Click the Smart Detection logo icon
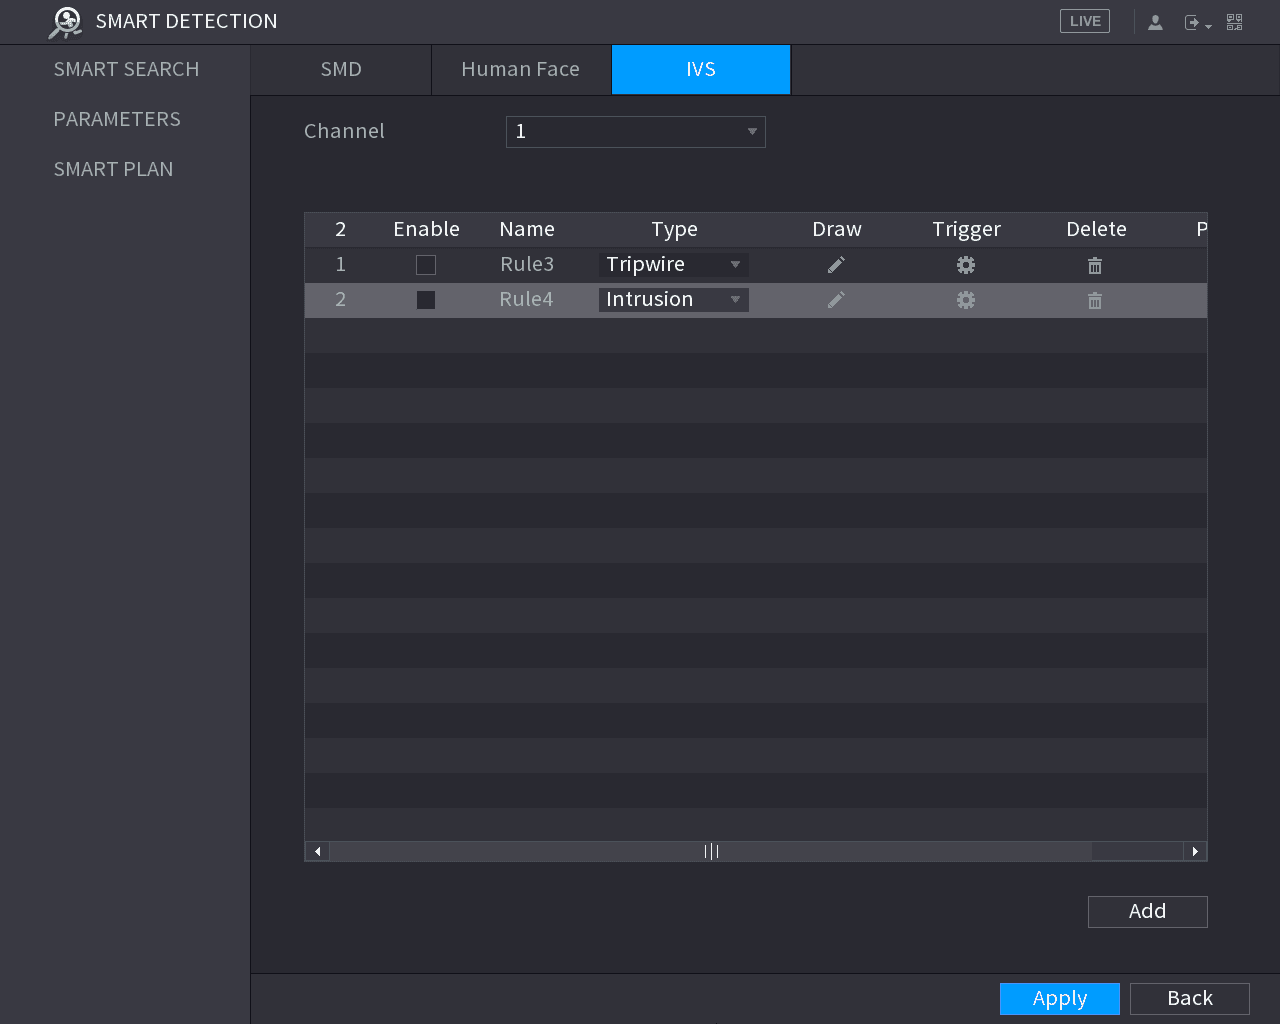Screen dimensions: 1280x1024 (66, 22)
